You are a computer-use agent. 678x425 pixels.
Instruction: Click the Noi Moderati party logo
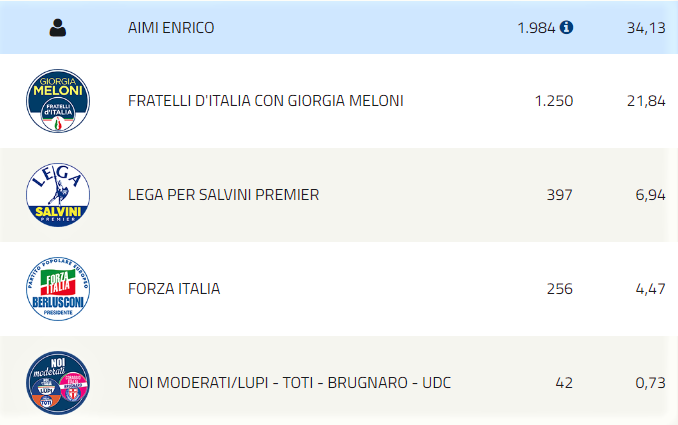[58, 383]
